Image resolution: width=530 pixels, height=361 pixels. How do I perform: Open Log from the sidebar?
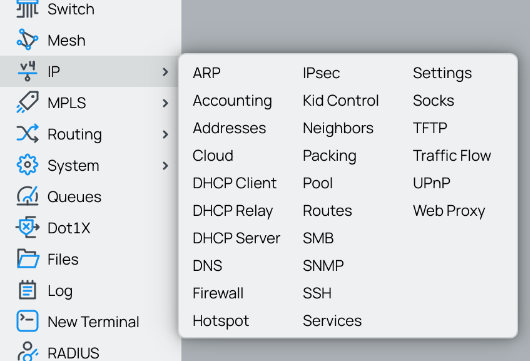pyautogui.click(x=60, y=291)
